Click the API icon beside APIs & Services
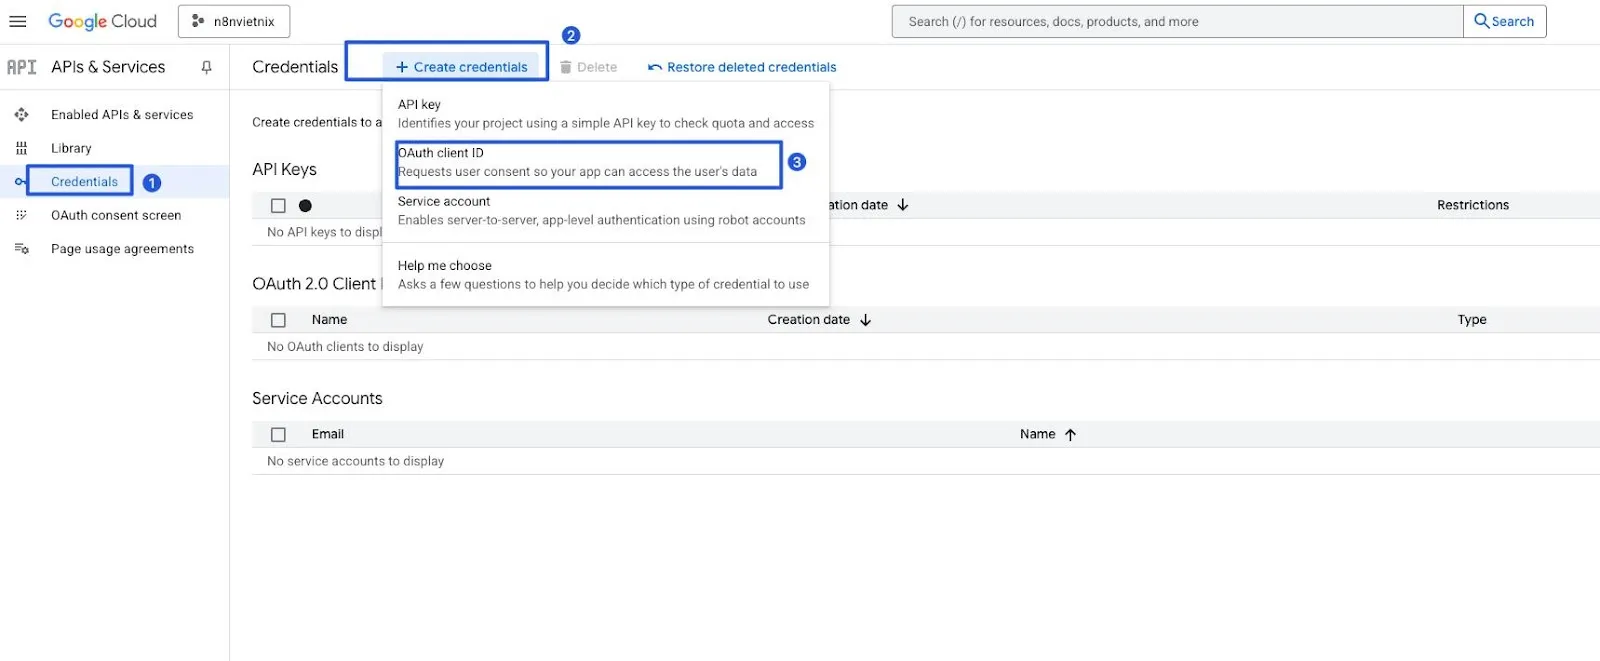The height and width of the screenshot is (661, 1600). pos(21,67)
